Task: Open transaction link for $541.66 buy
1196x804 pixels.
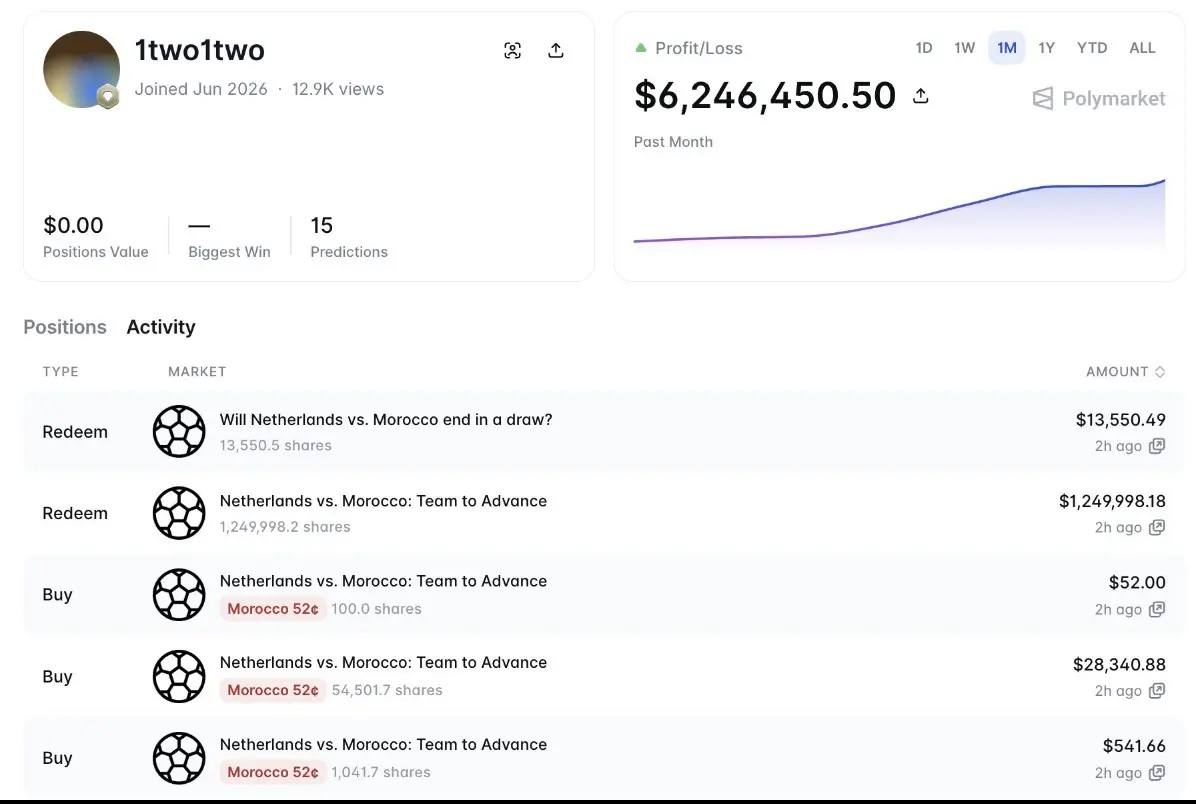Action: (x=1157, y=773)
